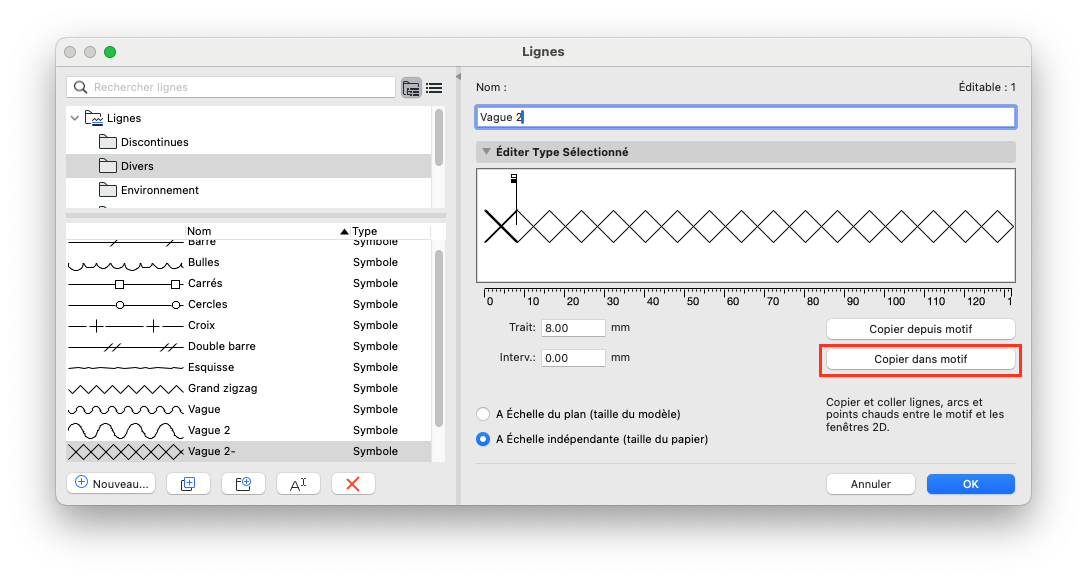Image resolution: width=1087 pixels, height=579 pixels.
Task: Click the folder tree vertical scrollbar
Action: (438, 137)
